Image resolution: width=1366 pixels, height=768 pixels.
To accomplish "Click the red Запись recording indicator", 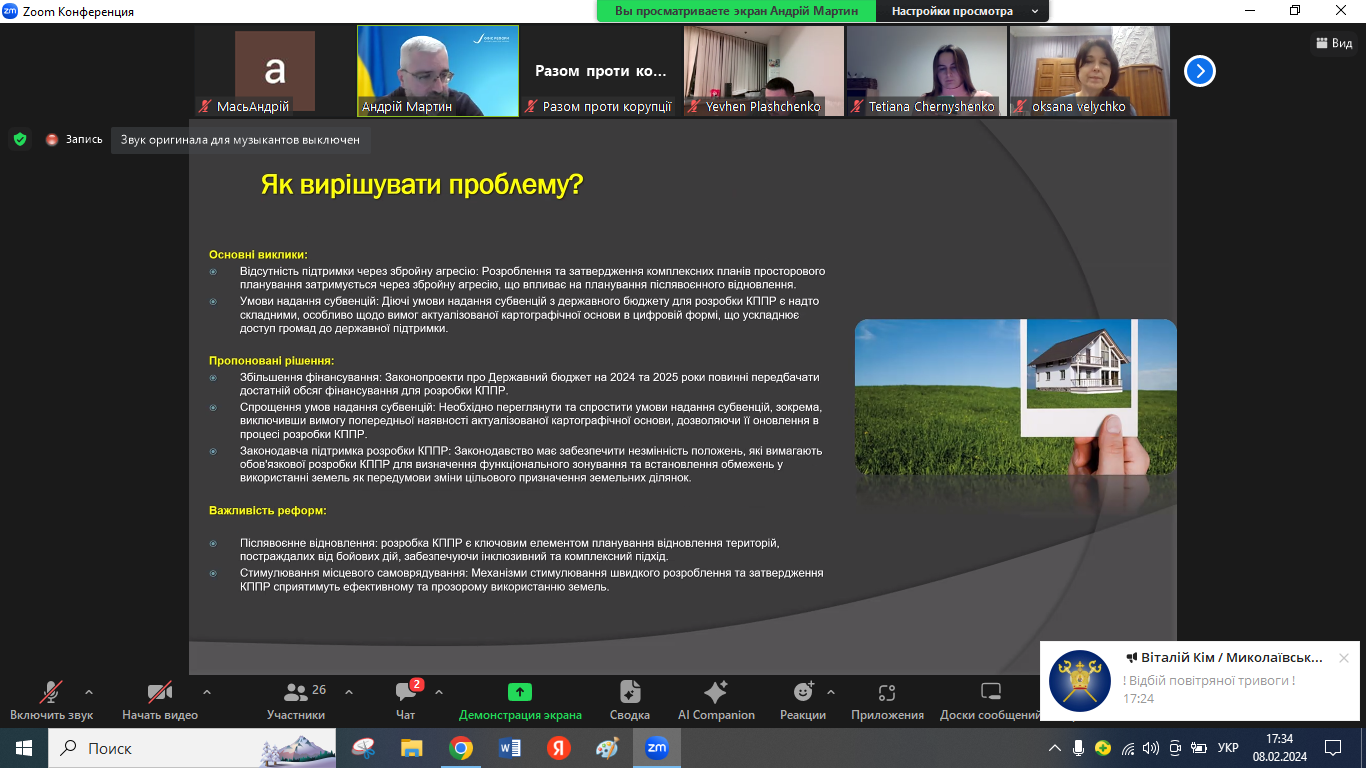I will click(74, 140).
